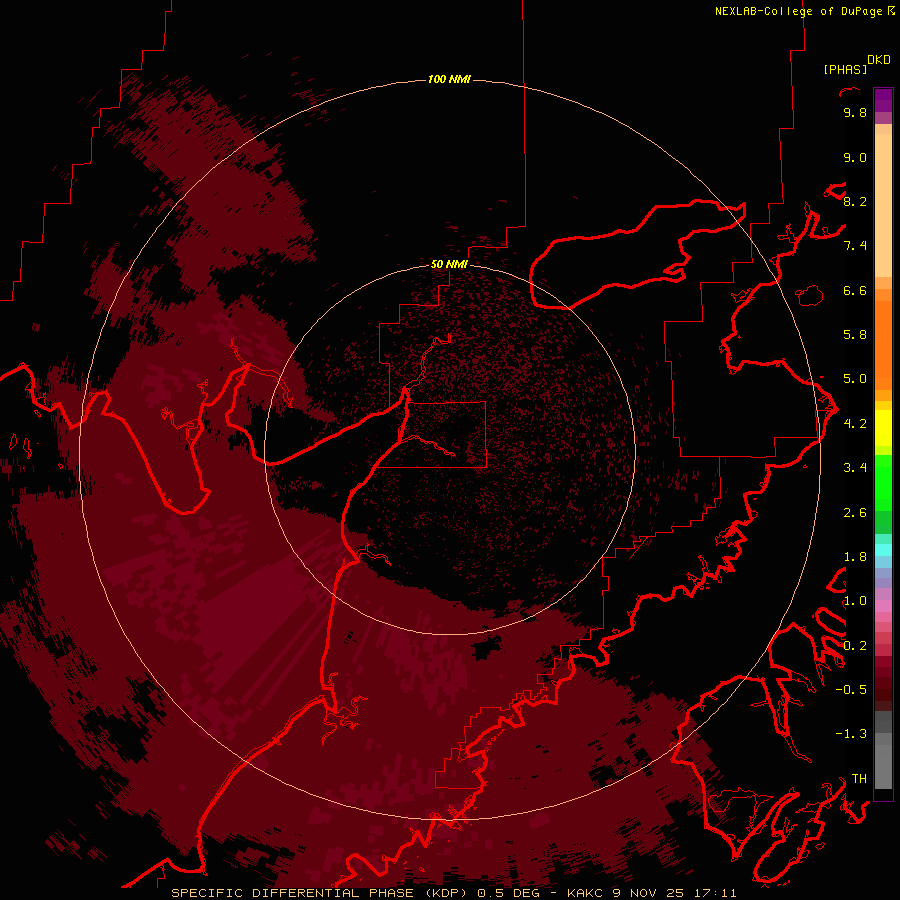Click the 9.8 value on color scale
Screen dimensions: 900x900
855,112
